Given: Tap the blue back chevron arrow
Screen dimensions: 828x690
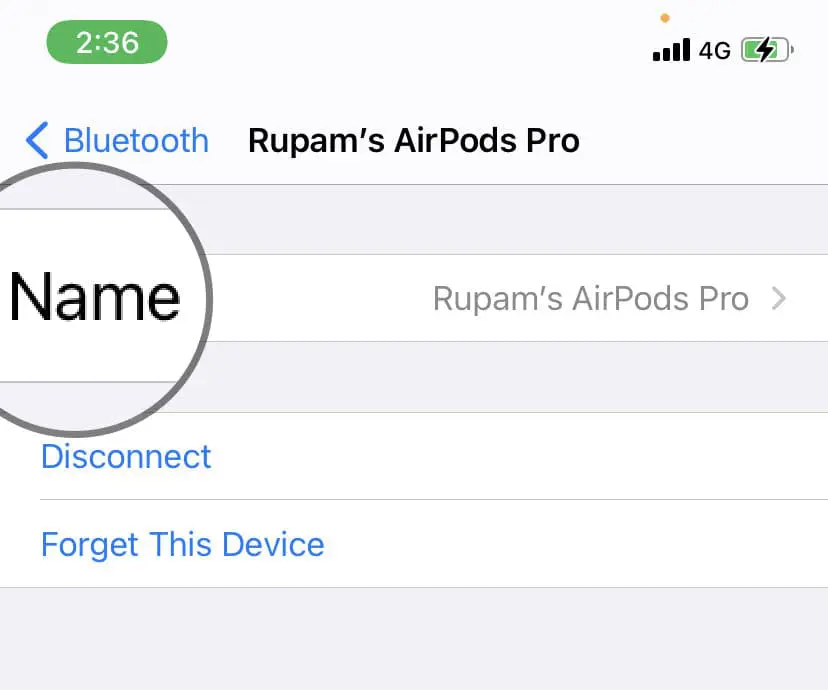Looking at the screenshot, I should tap(37, 140).
